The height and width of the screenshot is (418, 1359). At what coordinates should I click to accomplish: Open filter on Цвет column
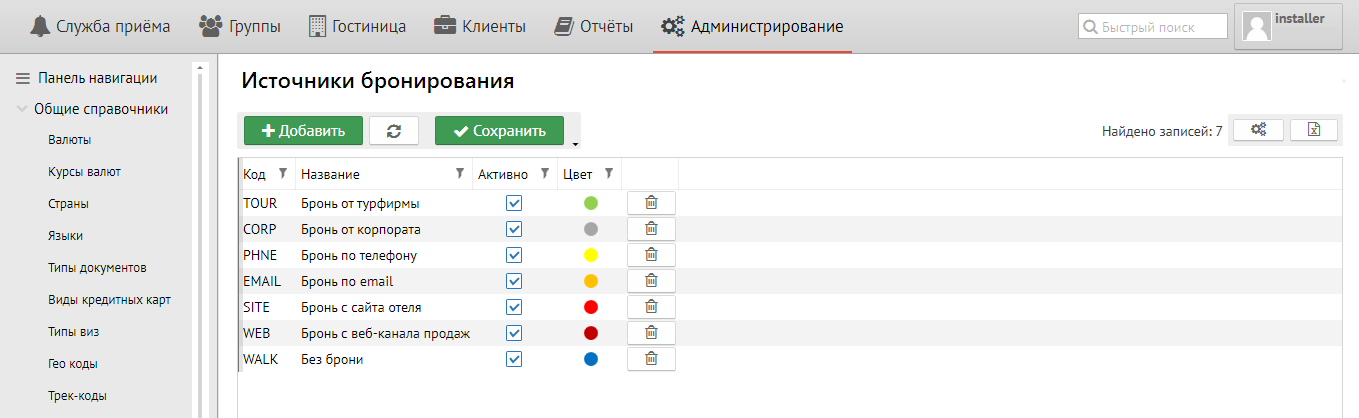(608, 173)
